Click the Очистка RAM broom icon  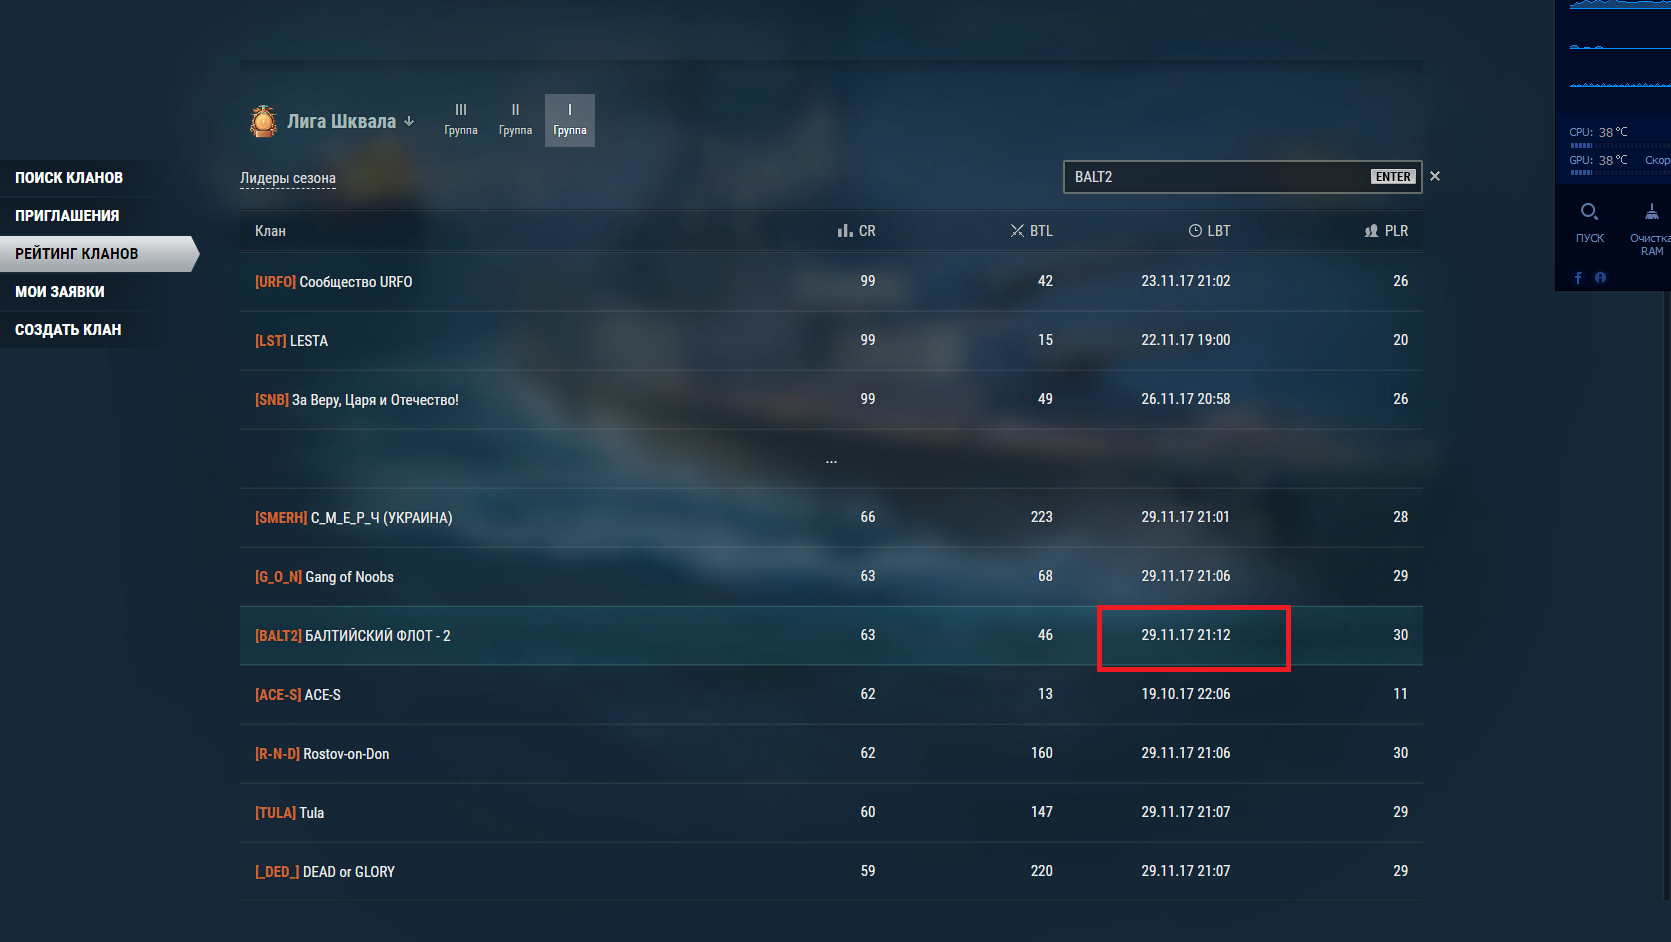coord(1652,211)
